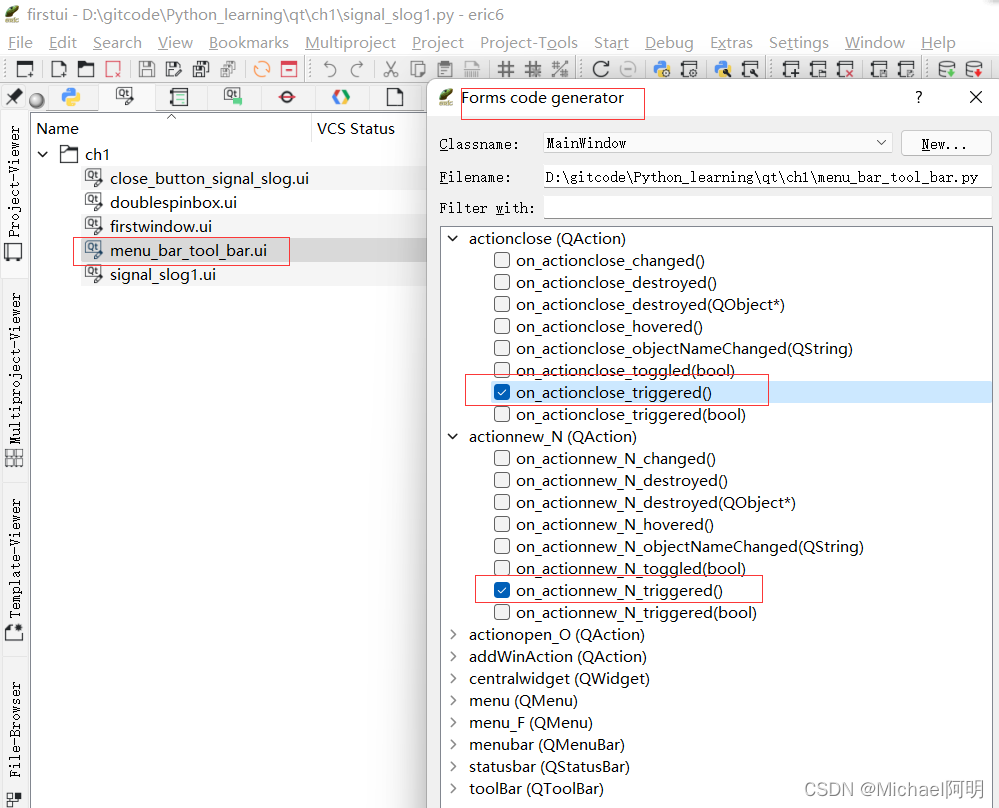Open the Others tab with blank page icon
Screen dimensions: 999x808
[x=395, y=97]
